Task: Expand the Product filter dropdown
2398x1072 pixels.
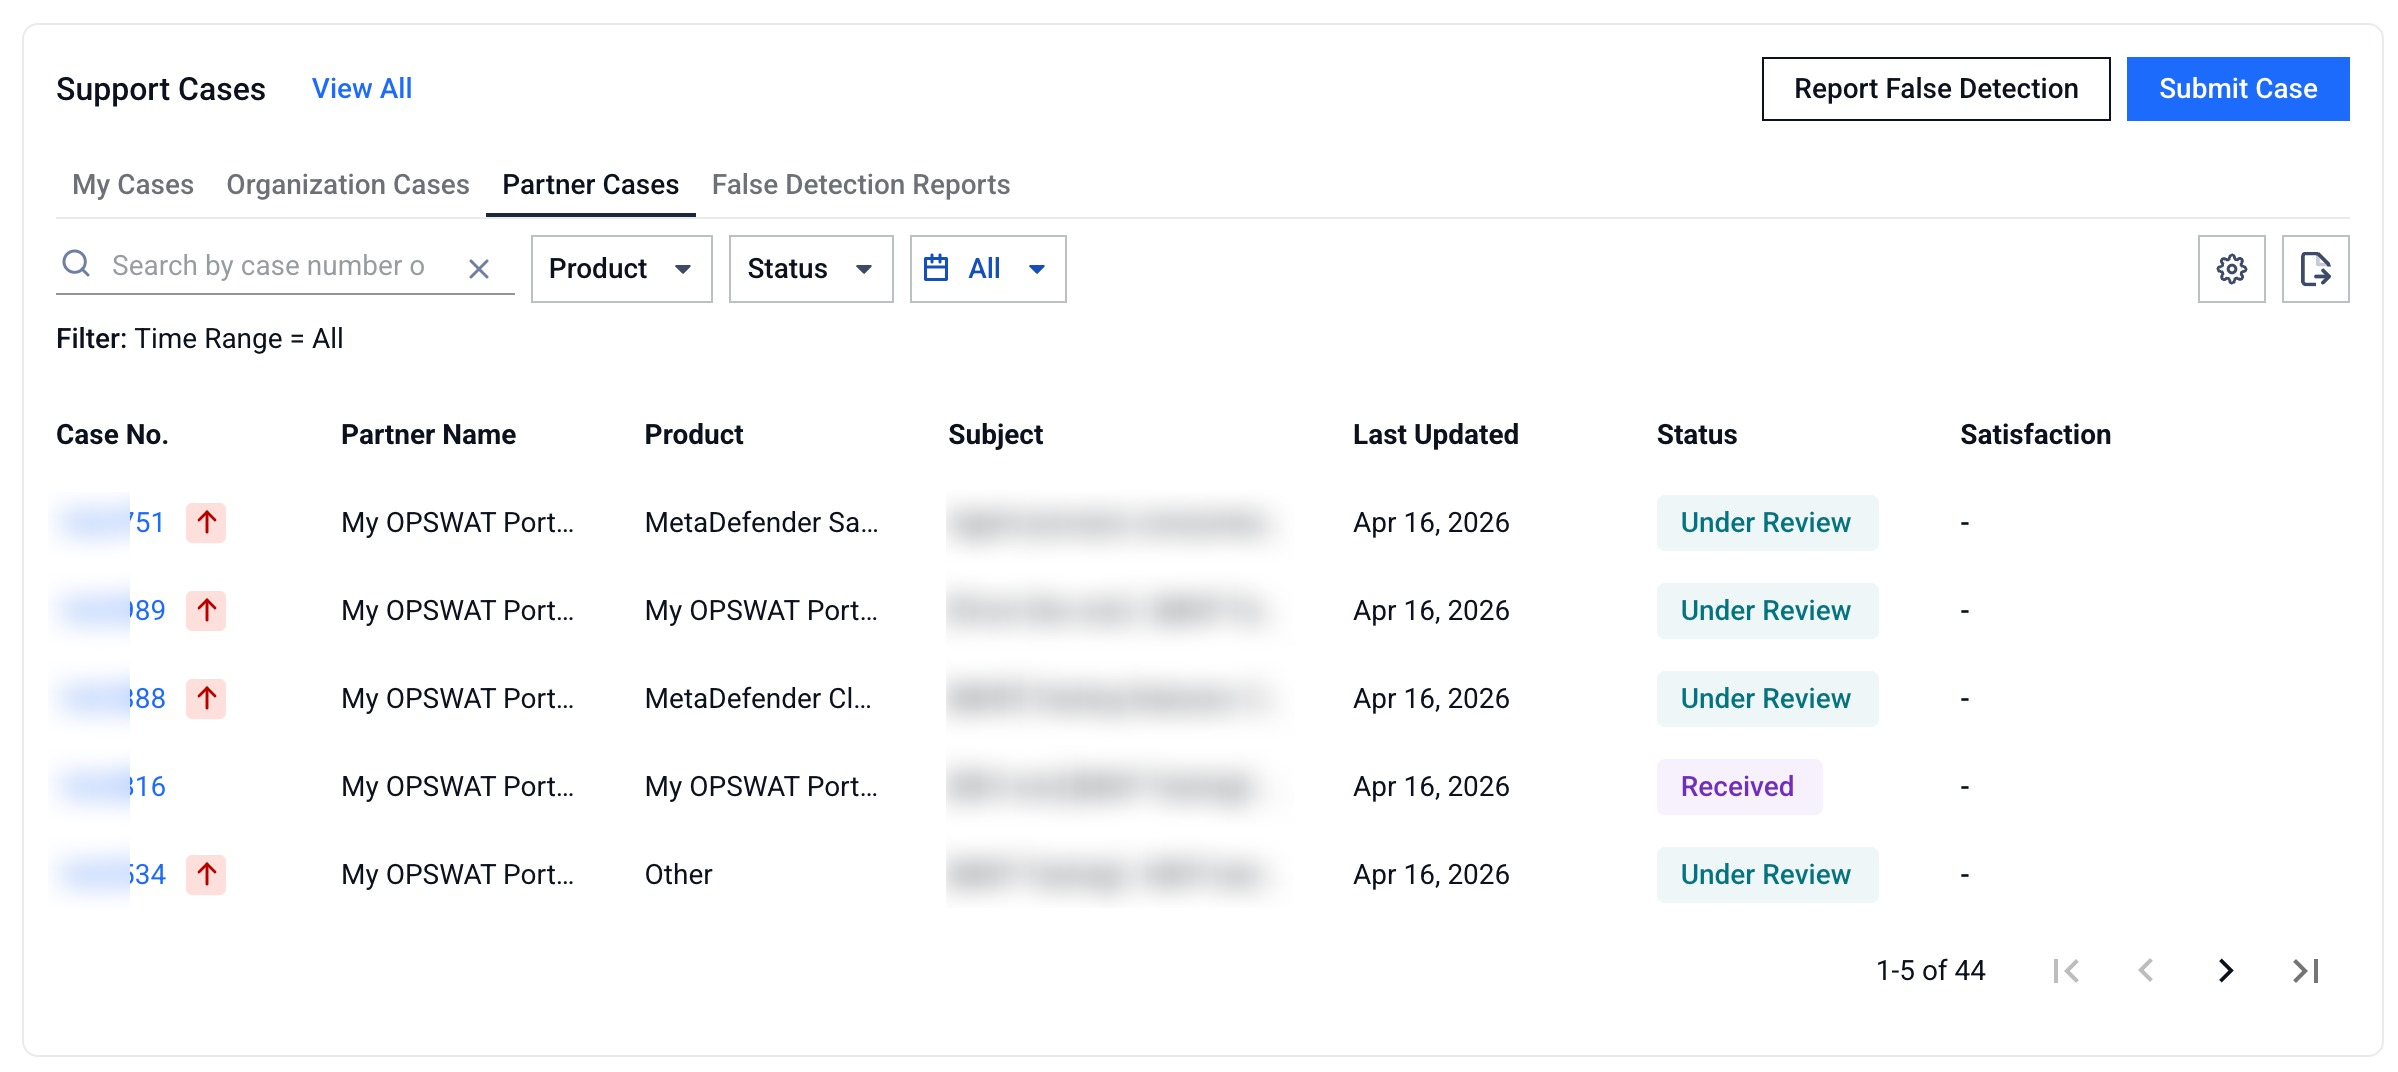Action: (621, 269)
